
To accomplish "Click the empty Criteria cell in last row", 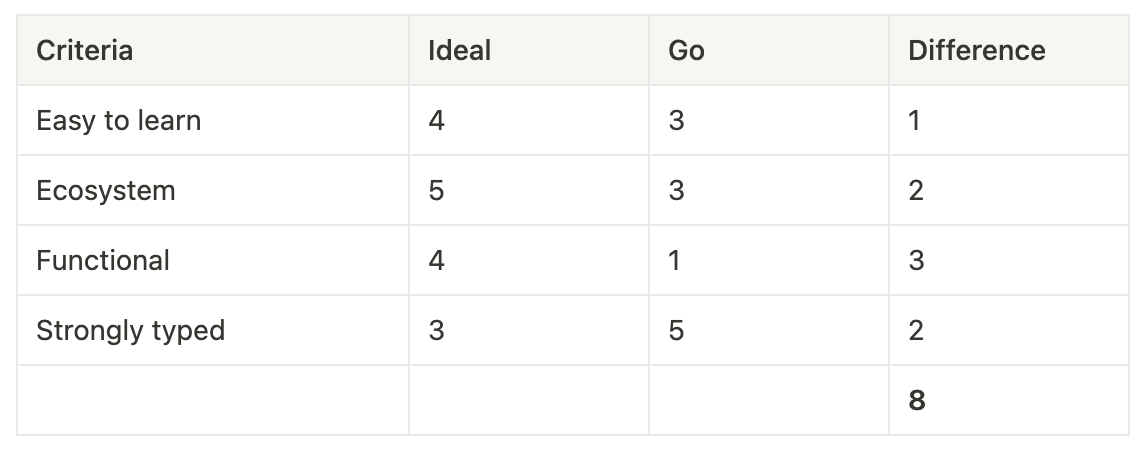I will click(x=212, y=400).
